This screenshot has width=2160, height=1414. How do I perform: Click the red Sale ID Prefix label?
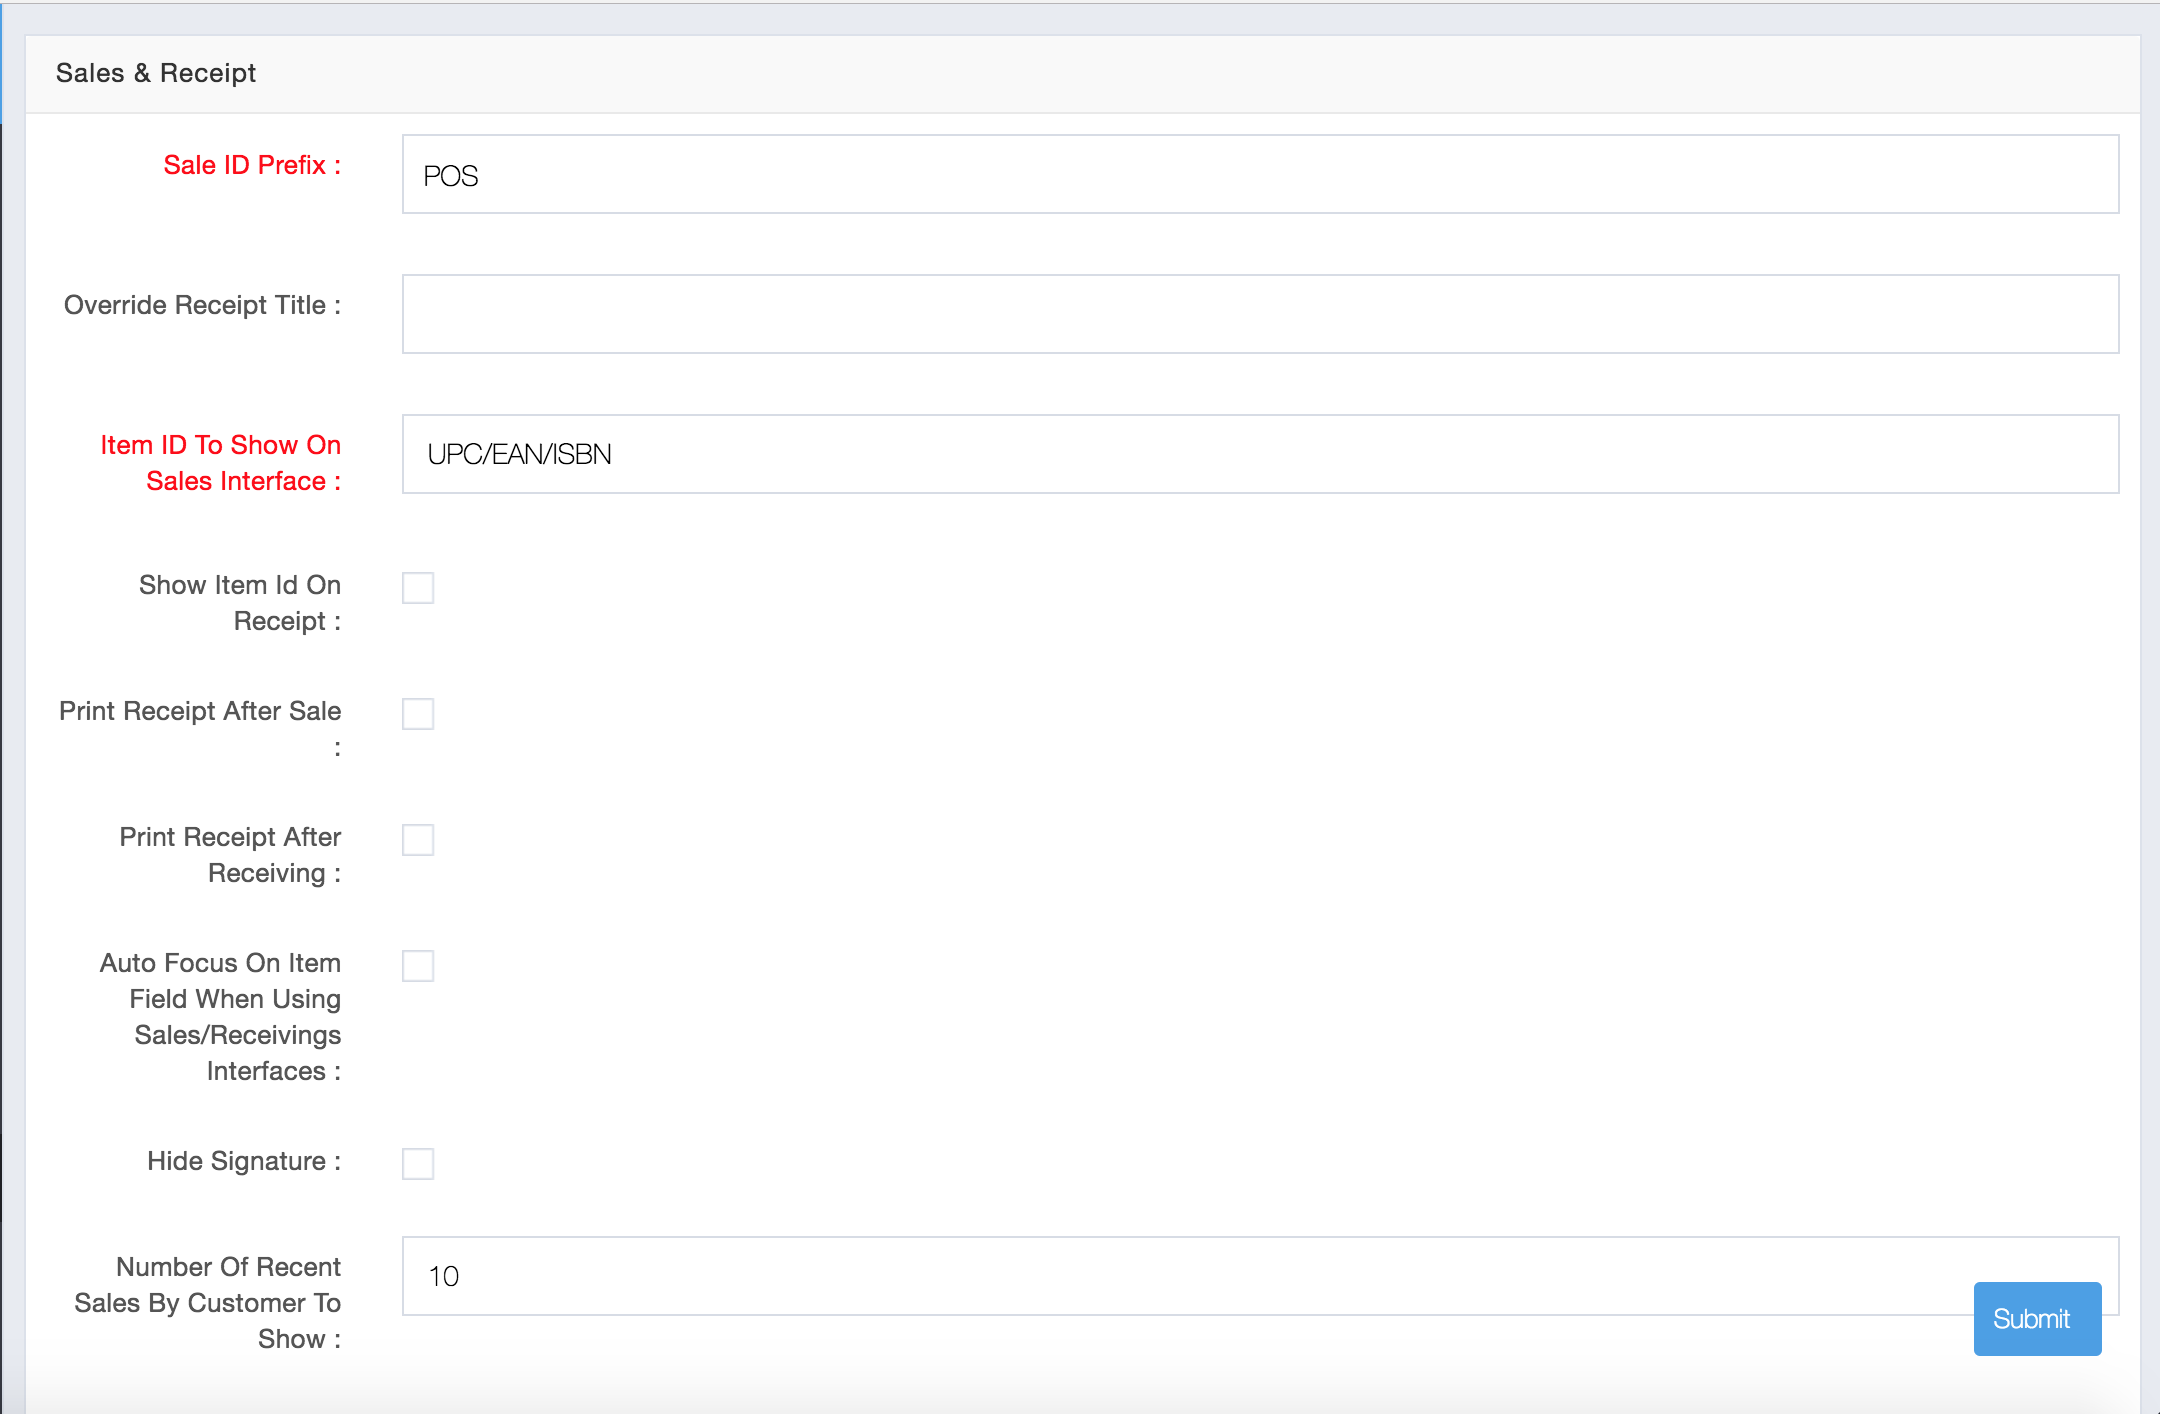point(251,165)
